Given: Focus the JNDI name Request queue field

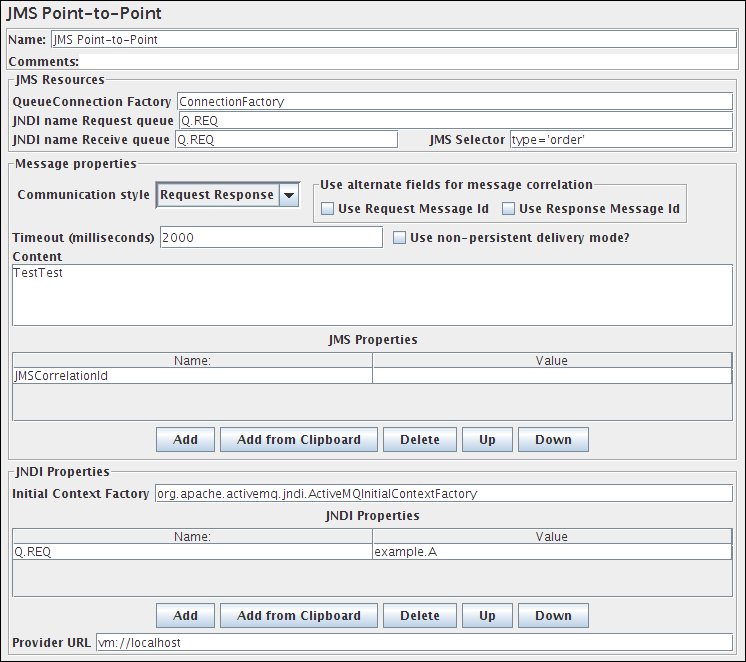Looking at the screenshot, I should [454, 121].
